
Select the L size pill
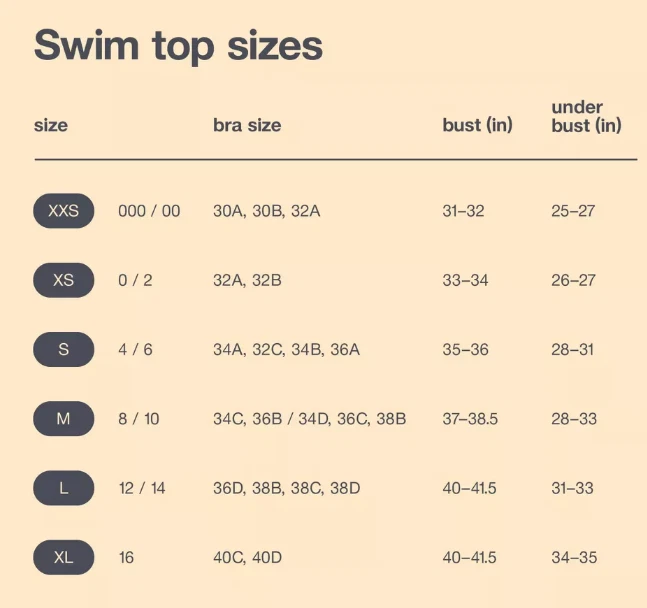pos(64,488)
